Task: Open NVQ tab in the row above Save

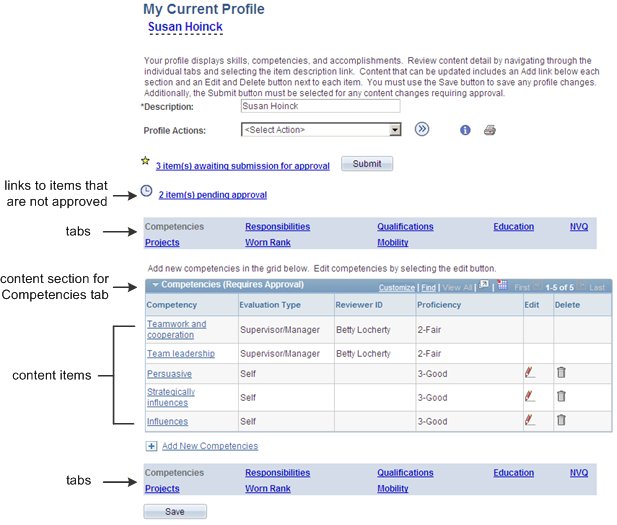Action: coord(579,473)
